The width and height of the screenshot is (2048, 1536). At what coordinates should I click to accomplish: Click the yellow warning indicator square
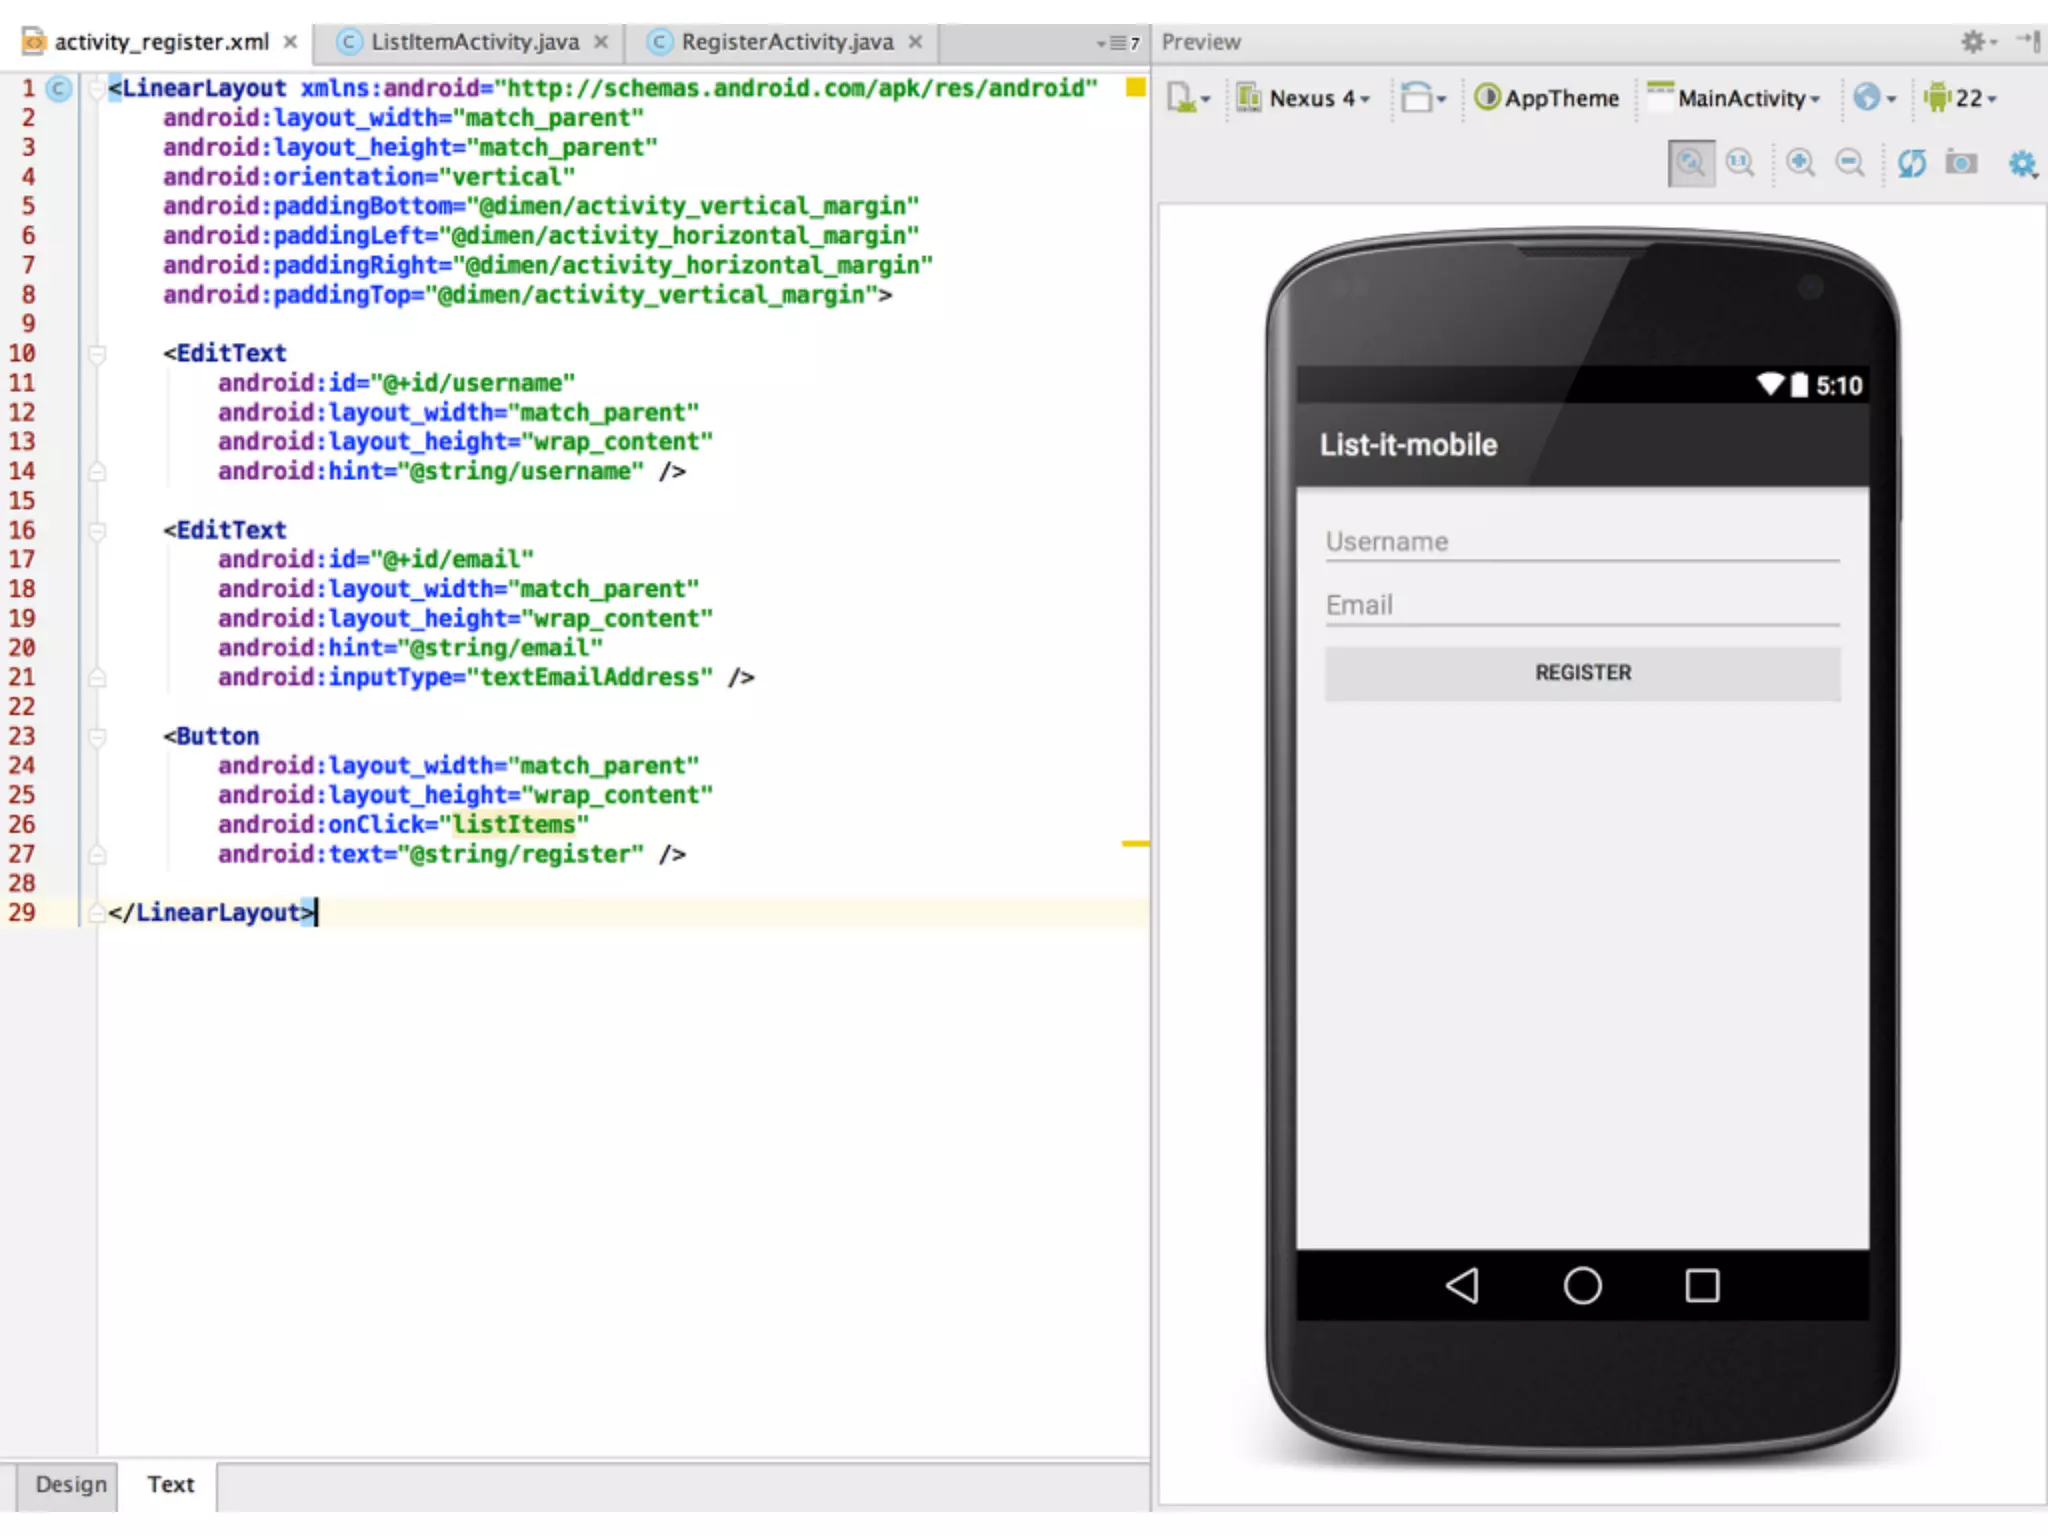coord(1135,87)
